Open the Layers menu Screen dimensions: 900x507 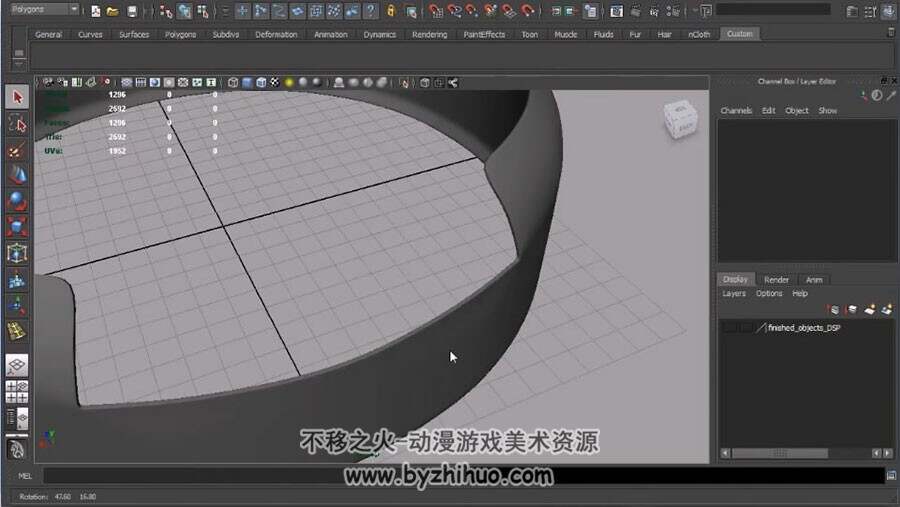734,293
